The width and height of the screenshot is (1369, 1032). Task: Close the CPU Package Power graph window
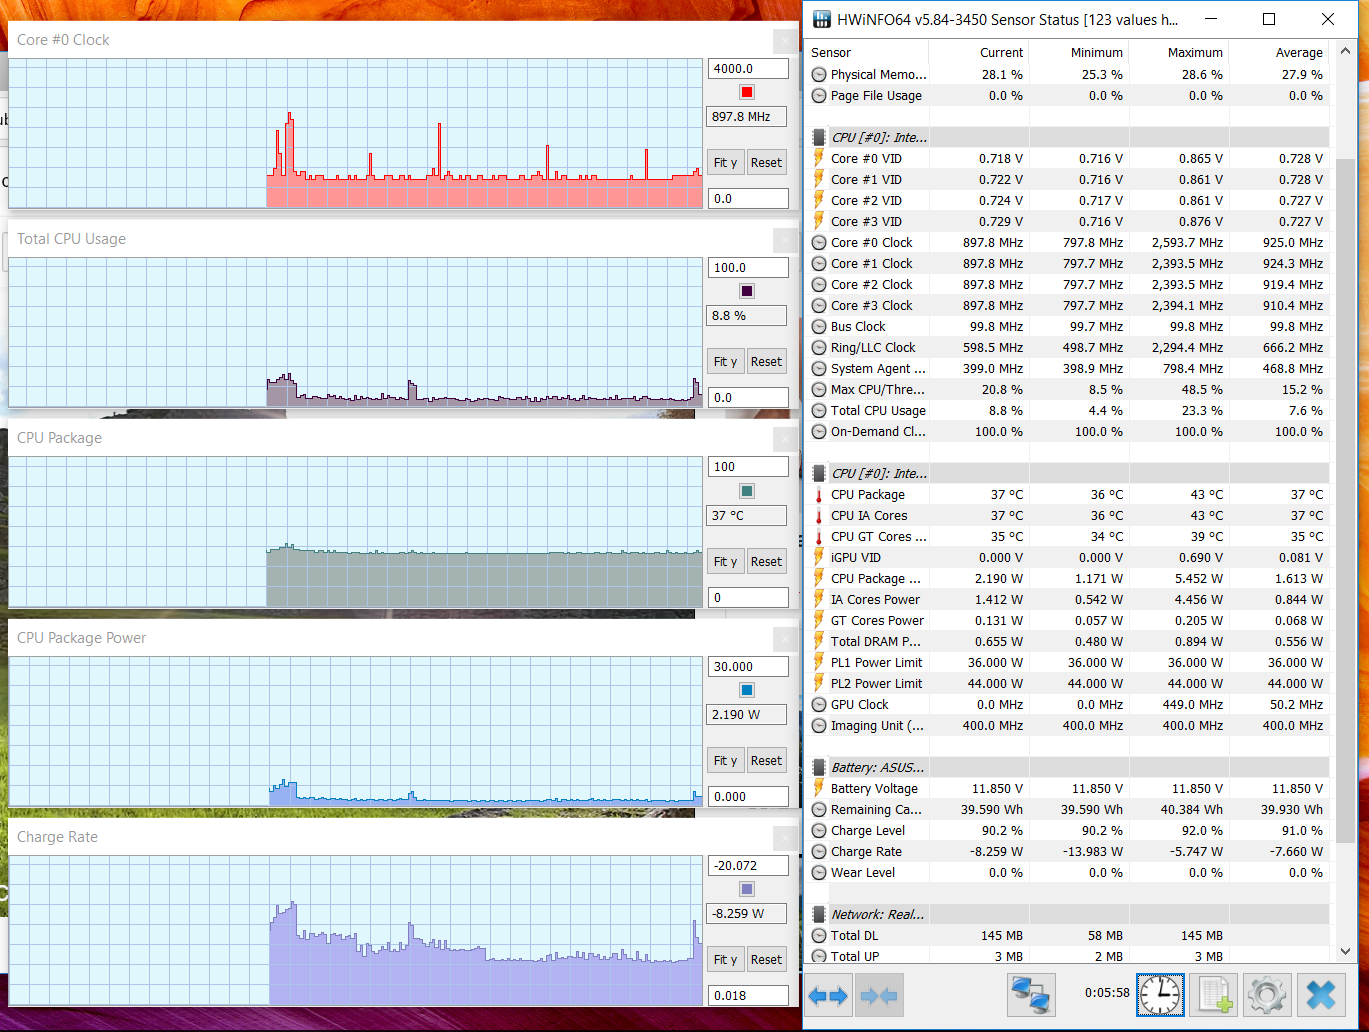786,638
